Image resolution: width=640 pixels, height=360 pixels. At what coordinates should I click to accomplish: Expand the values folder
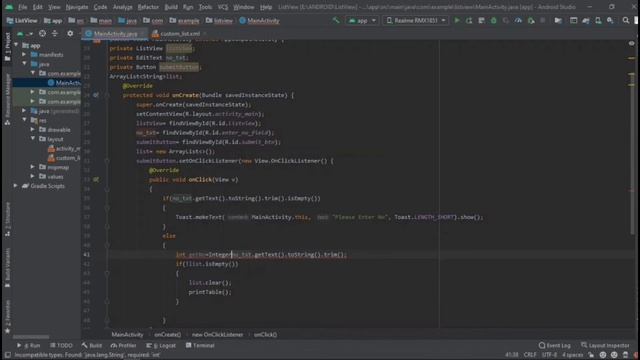click(33, 176)
